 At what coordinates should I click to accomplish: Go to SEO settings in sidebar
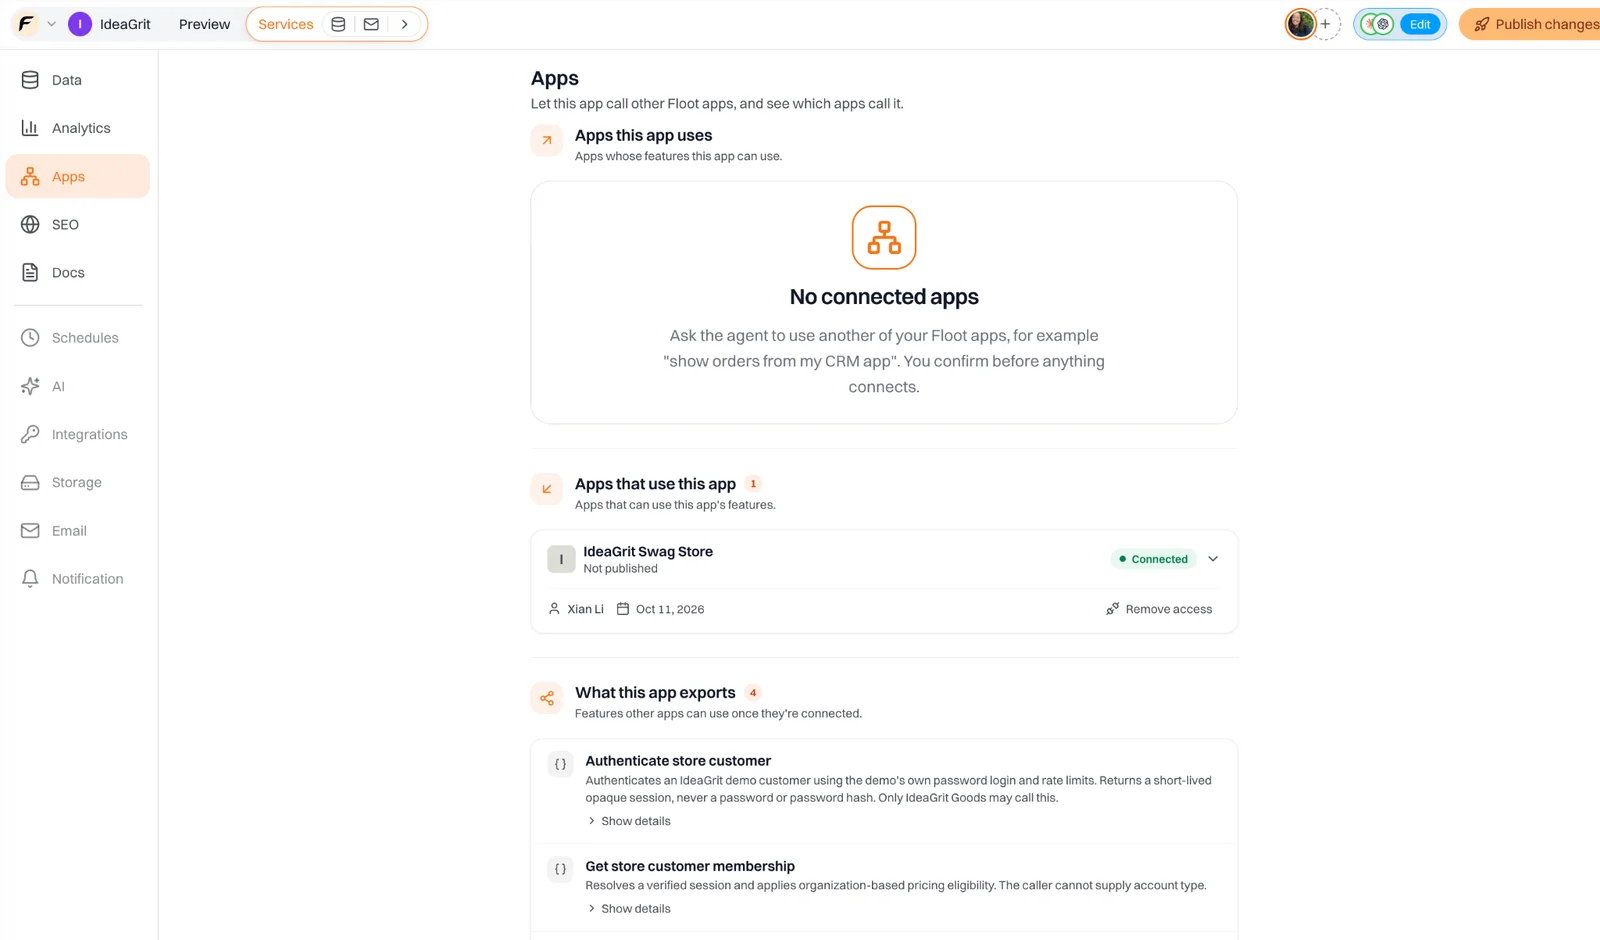coord(78,224)
